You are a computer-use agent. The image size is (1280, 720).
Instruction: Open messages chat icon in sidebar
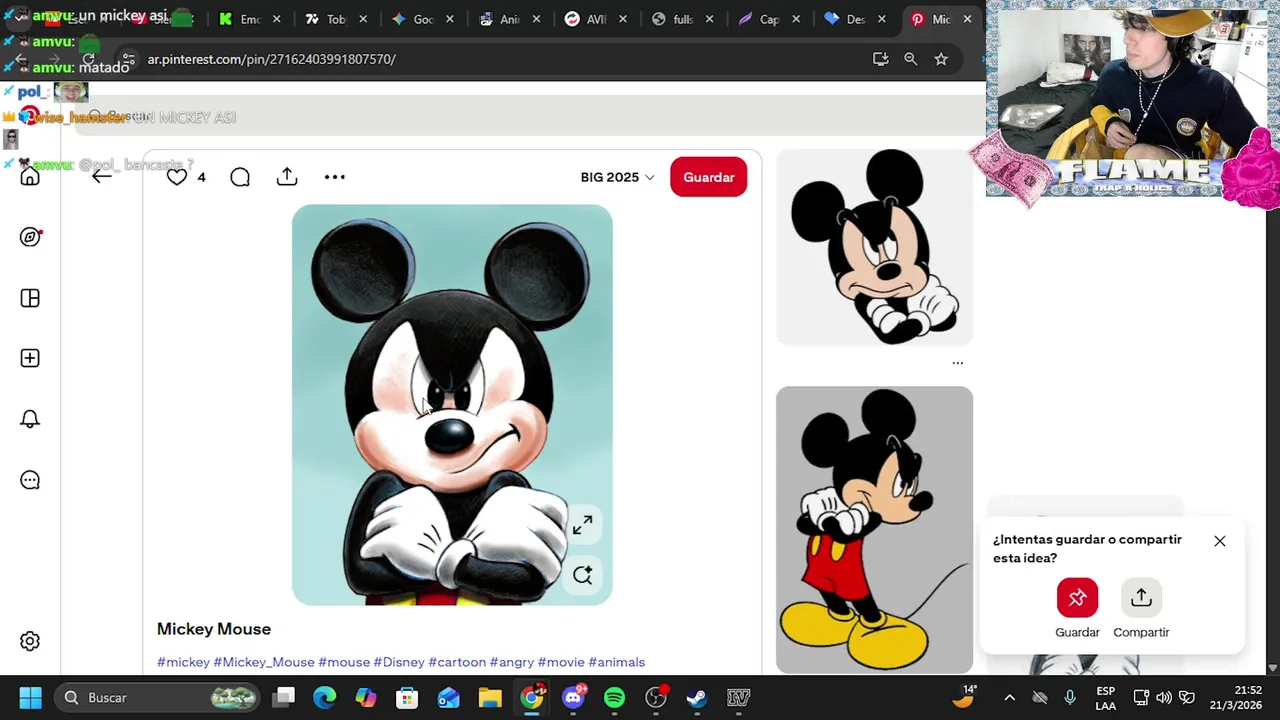click(x=30, y=480)
